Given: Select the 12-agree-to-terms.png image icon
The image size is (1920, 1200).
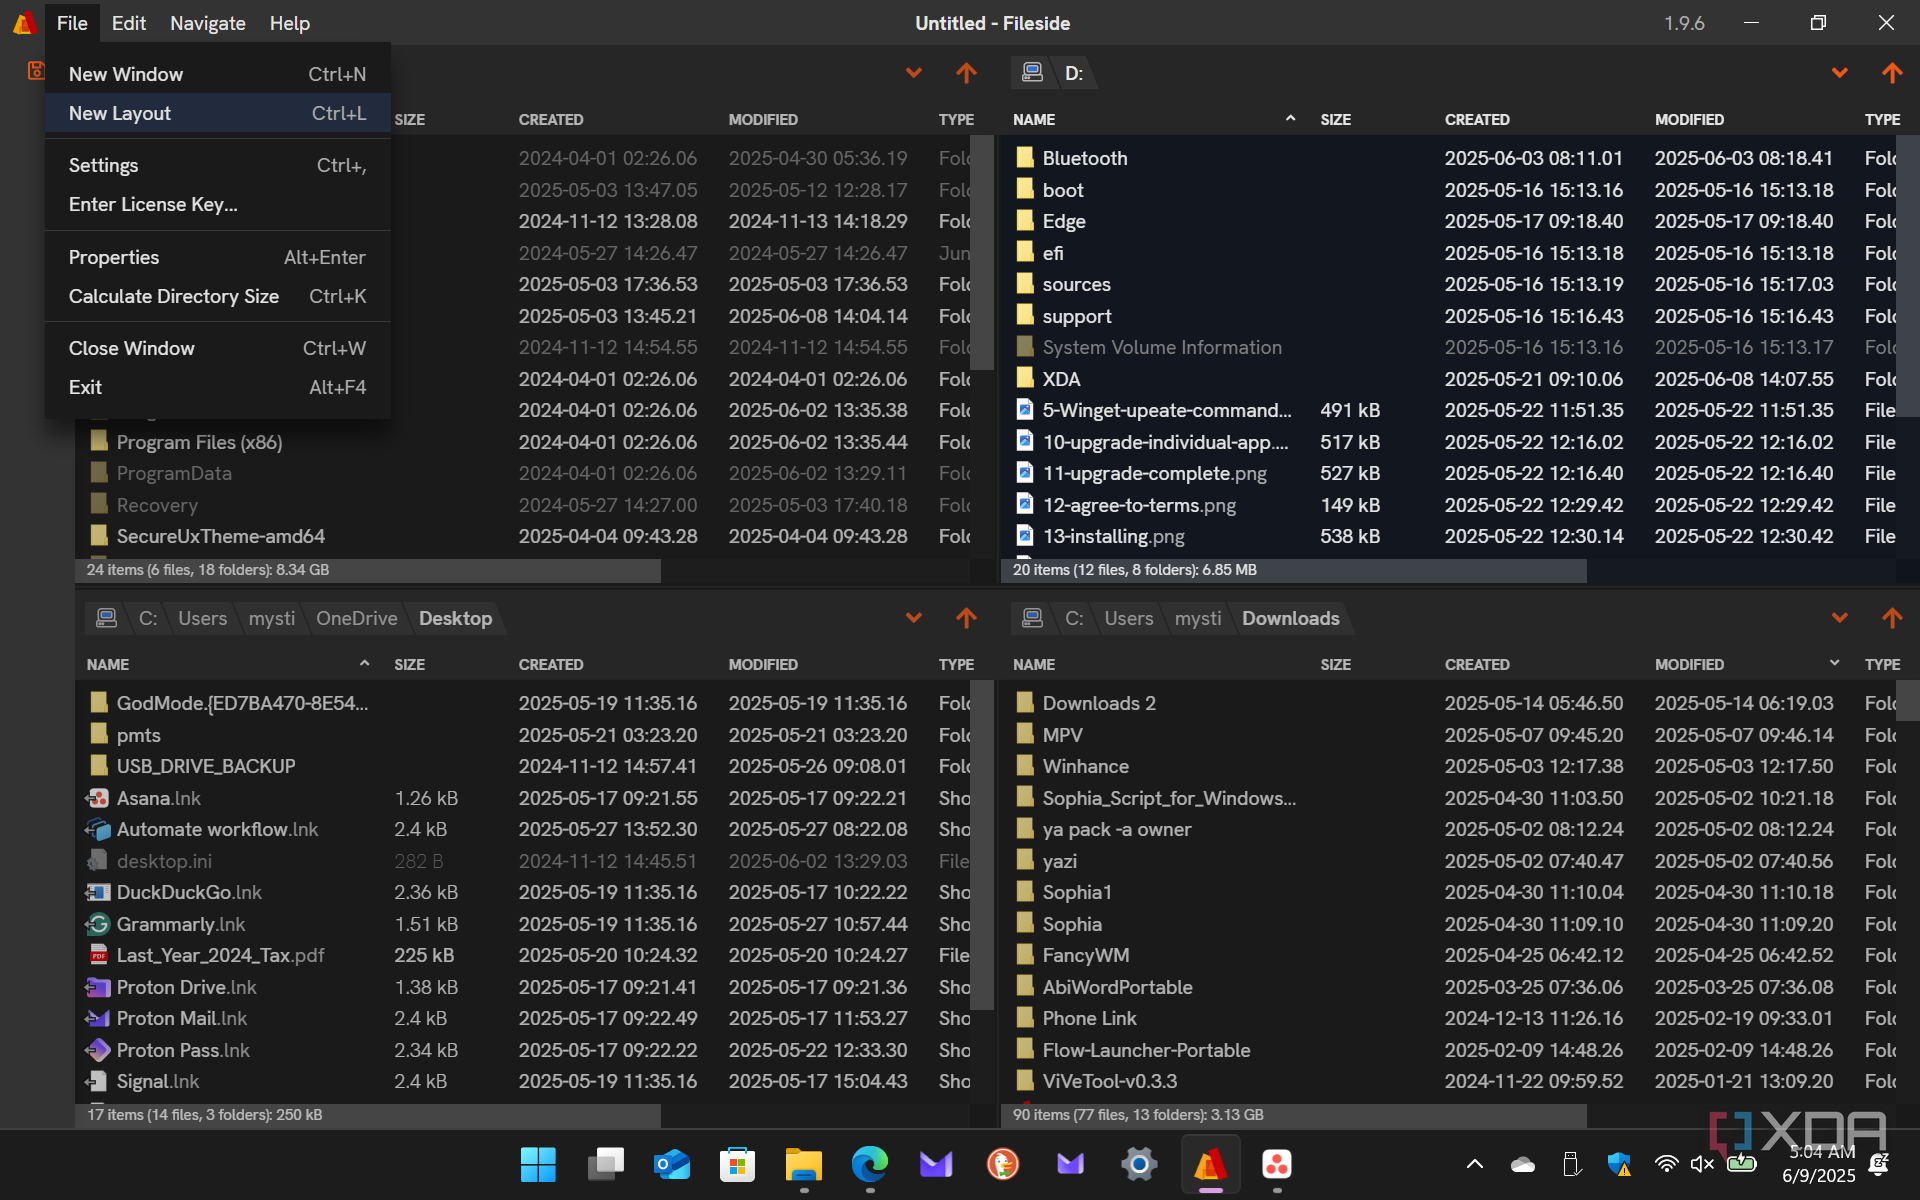Looking at the screenshot, I should coord(1025,505).
